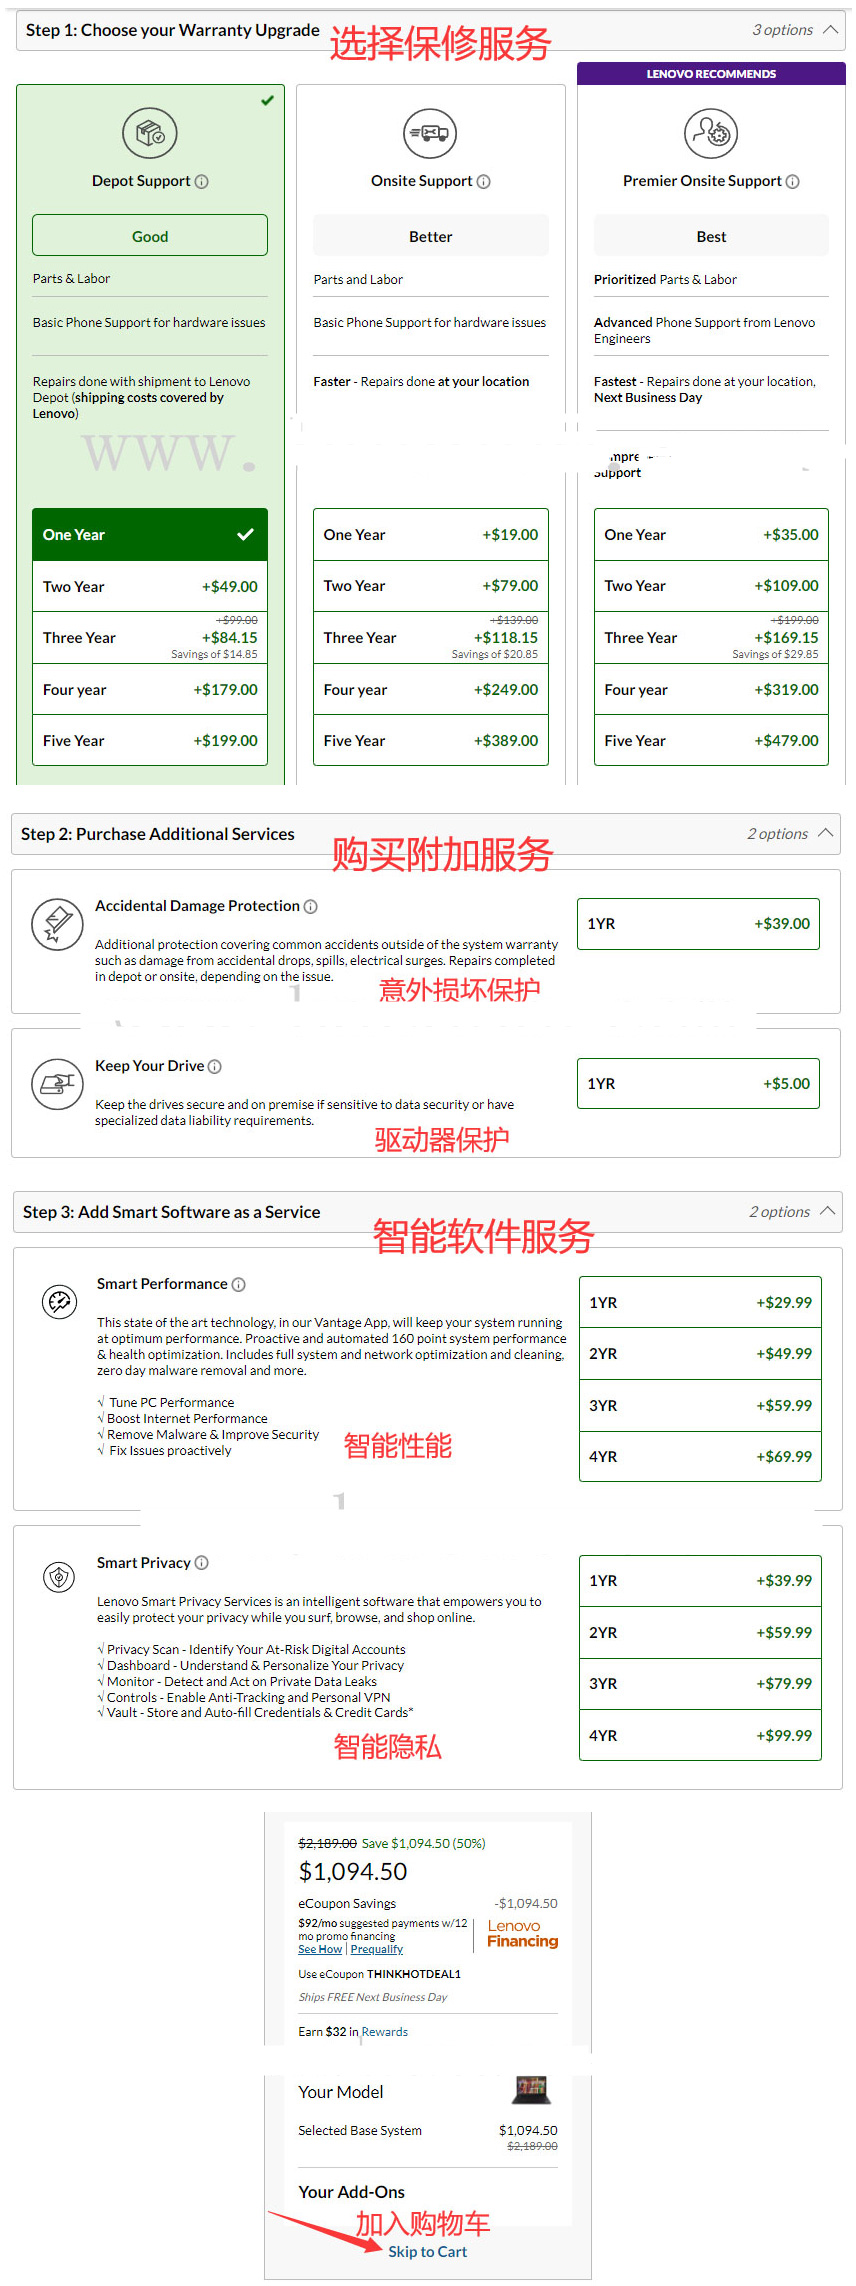Add Smart Privacy 1YR +$39.99
The width and height of the screenshot is (856, 2286).
pyautogui.click(x=700, y=1581)
